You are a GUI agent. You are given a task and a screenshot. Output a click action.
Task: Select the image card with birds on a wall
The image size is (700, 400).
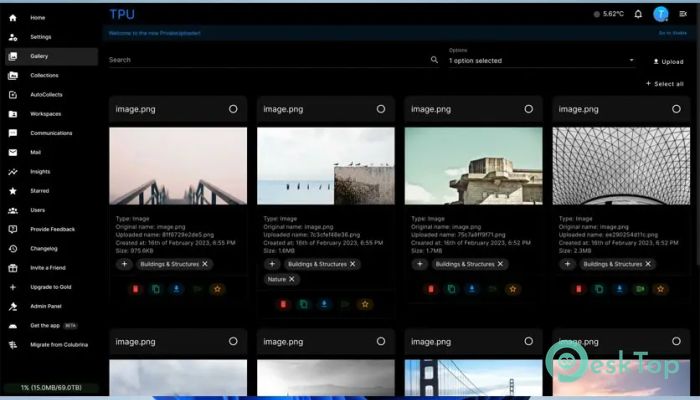point(381,109)
